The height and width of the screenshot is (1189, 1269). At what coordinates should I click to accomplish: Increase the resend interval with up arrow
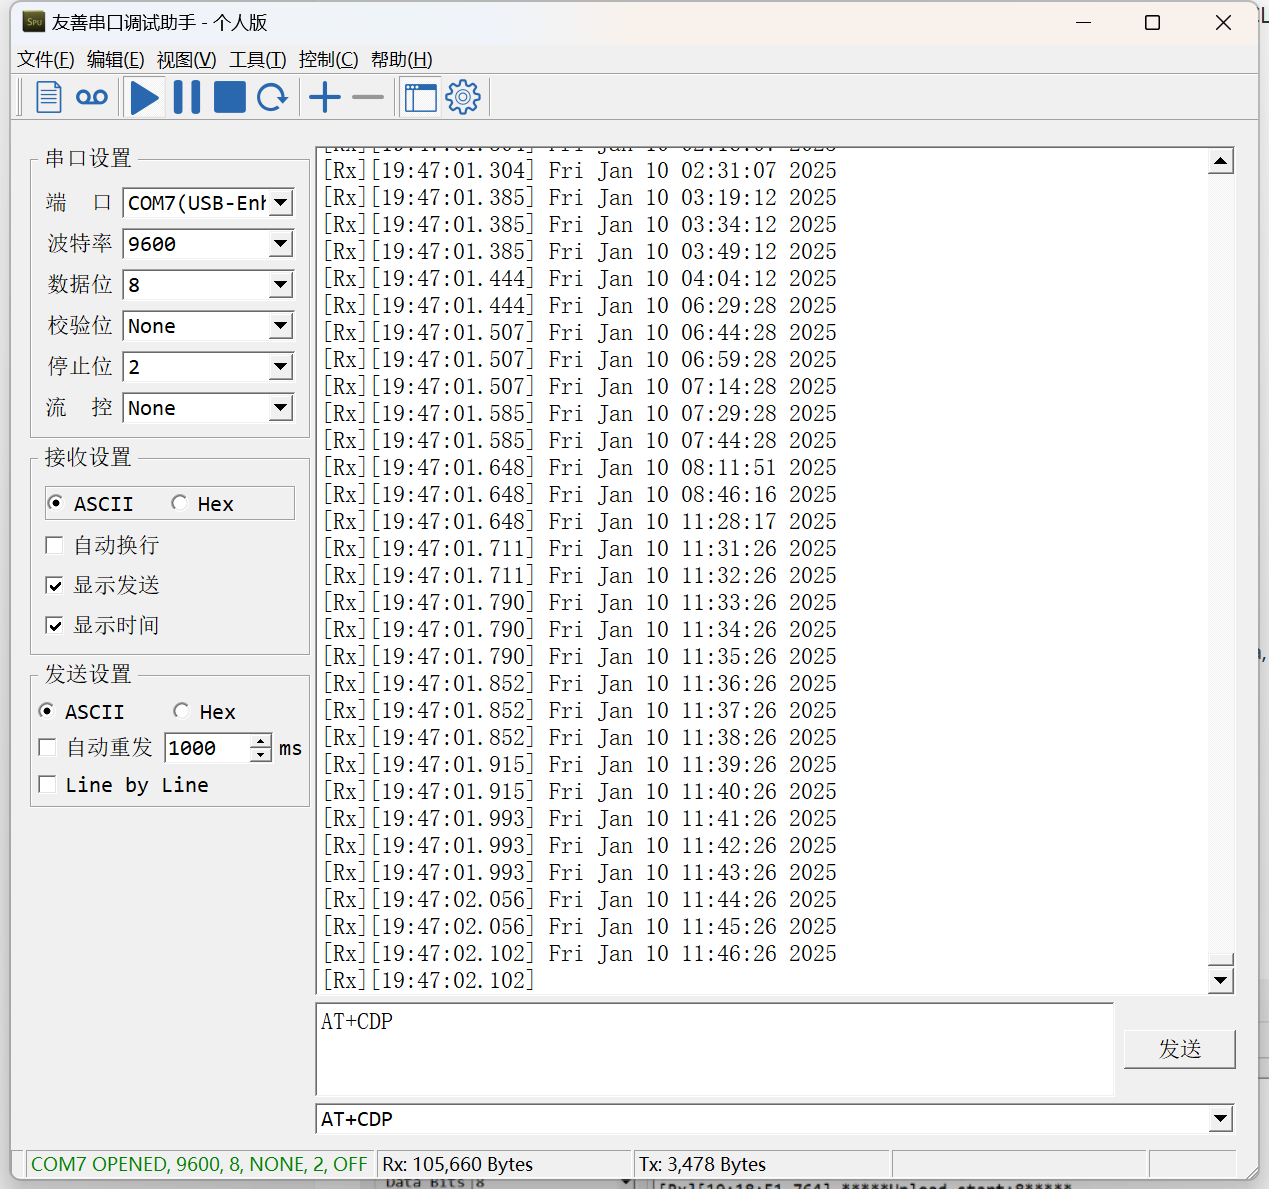[x=260, y=741]
